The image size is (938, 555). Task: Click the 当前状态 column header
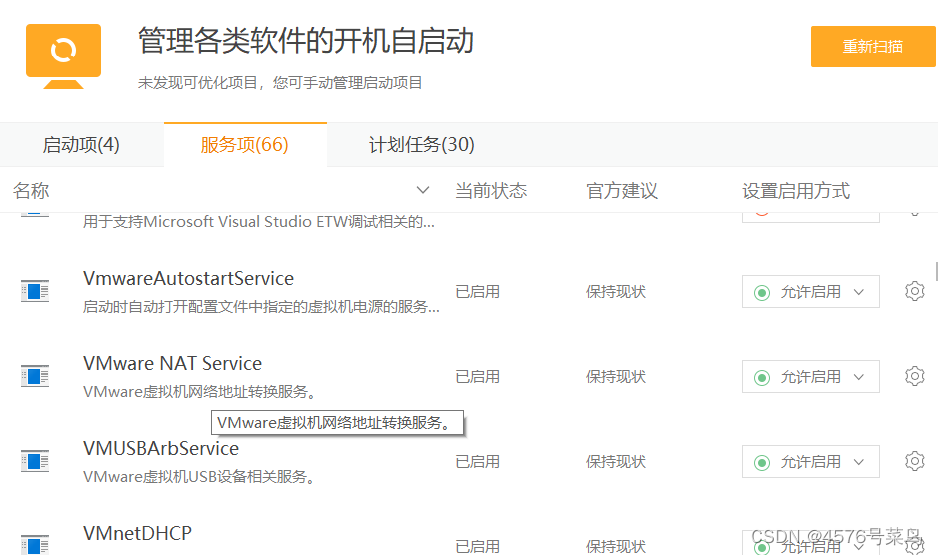click(x=491, y=191)
